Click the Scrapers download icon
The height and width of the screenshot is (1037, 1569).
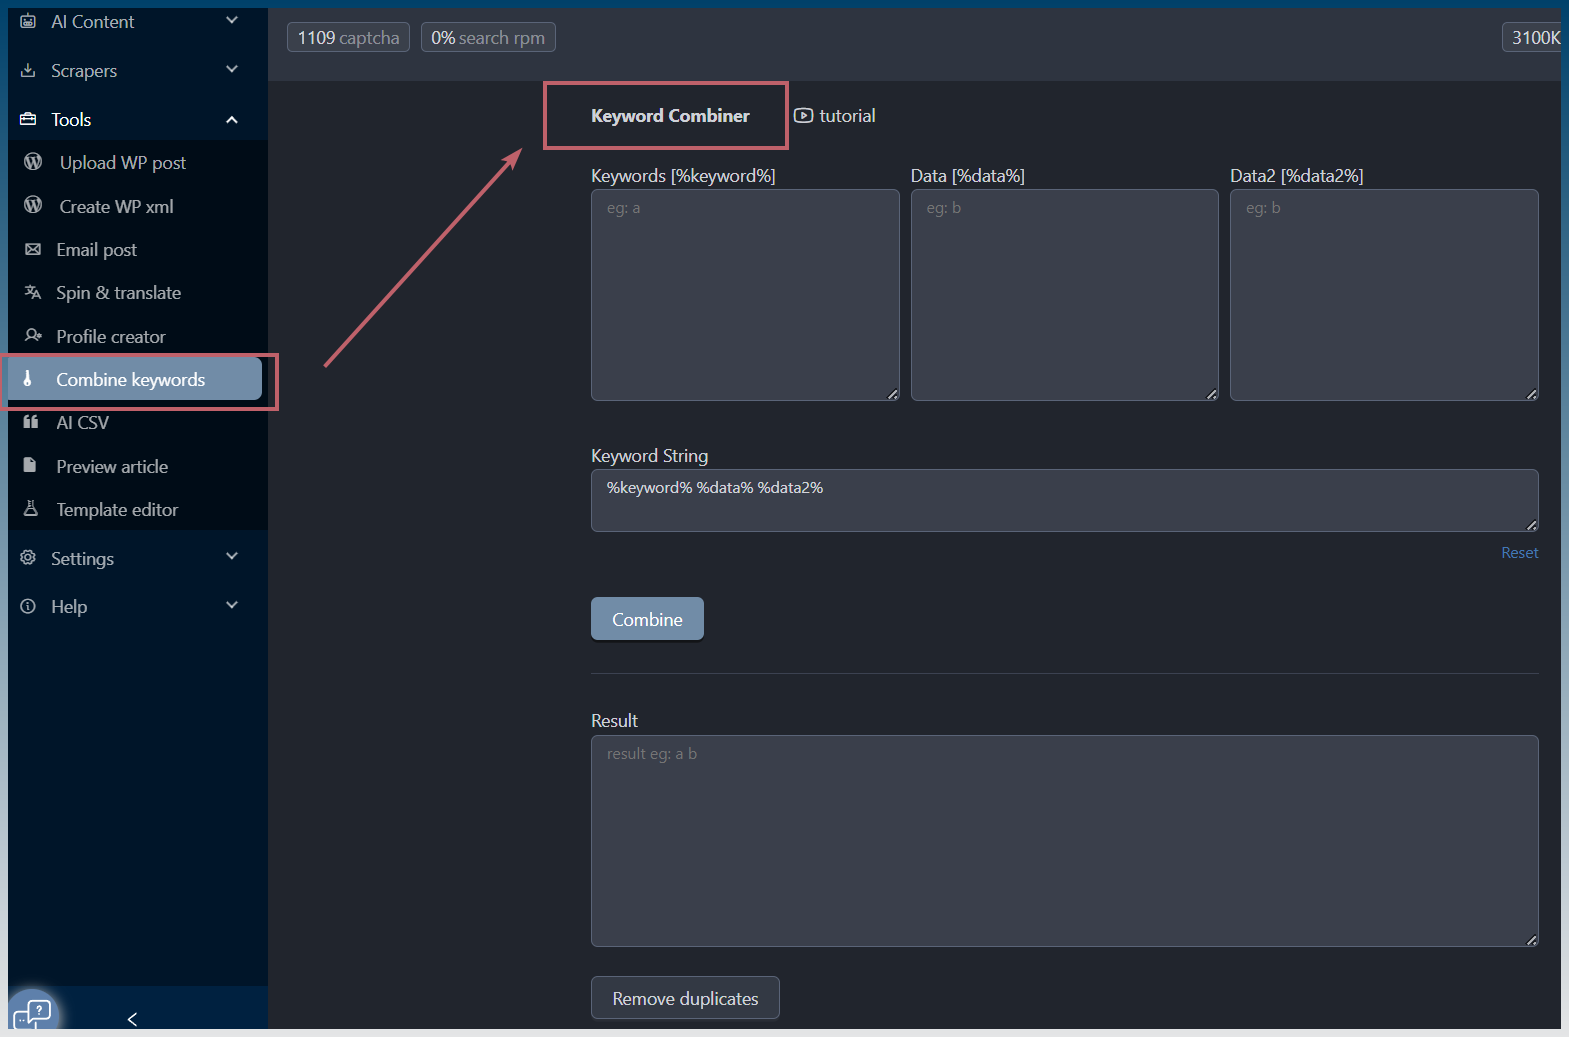pyautogui.click(x=28, y=70)
